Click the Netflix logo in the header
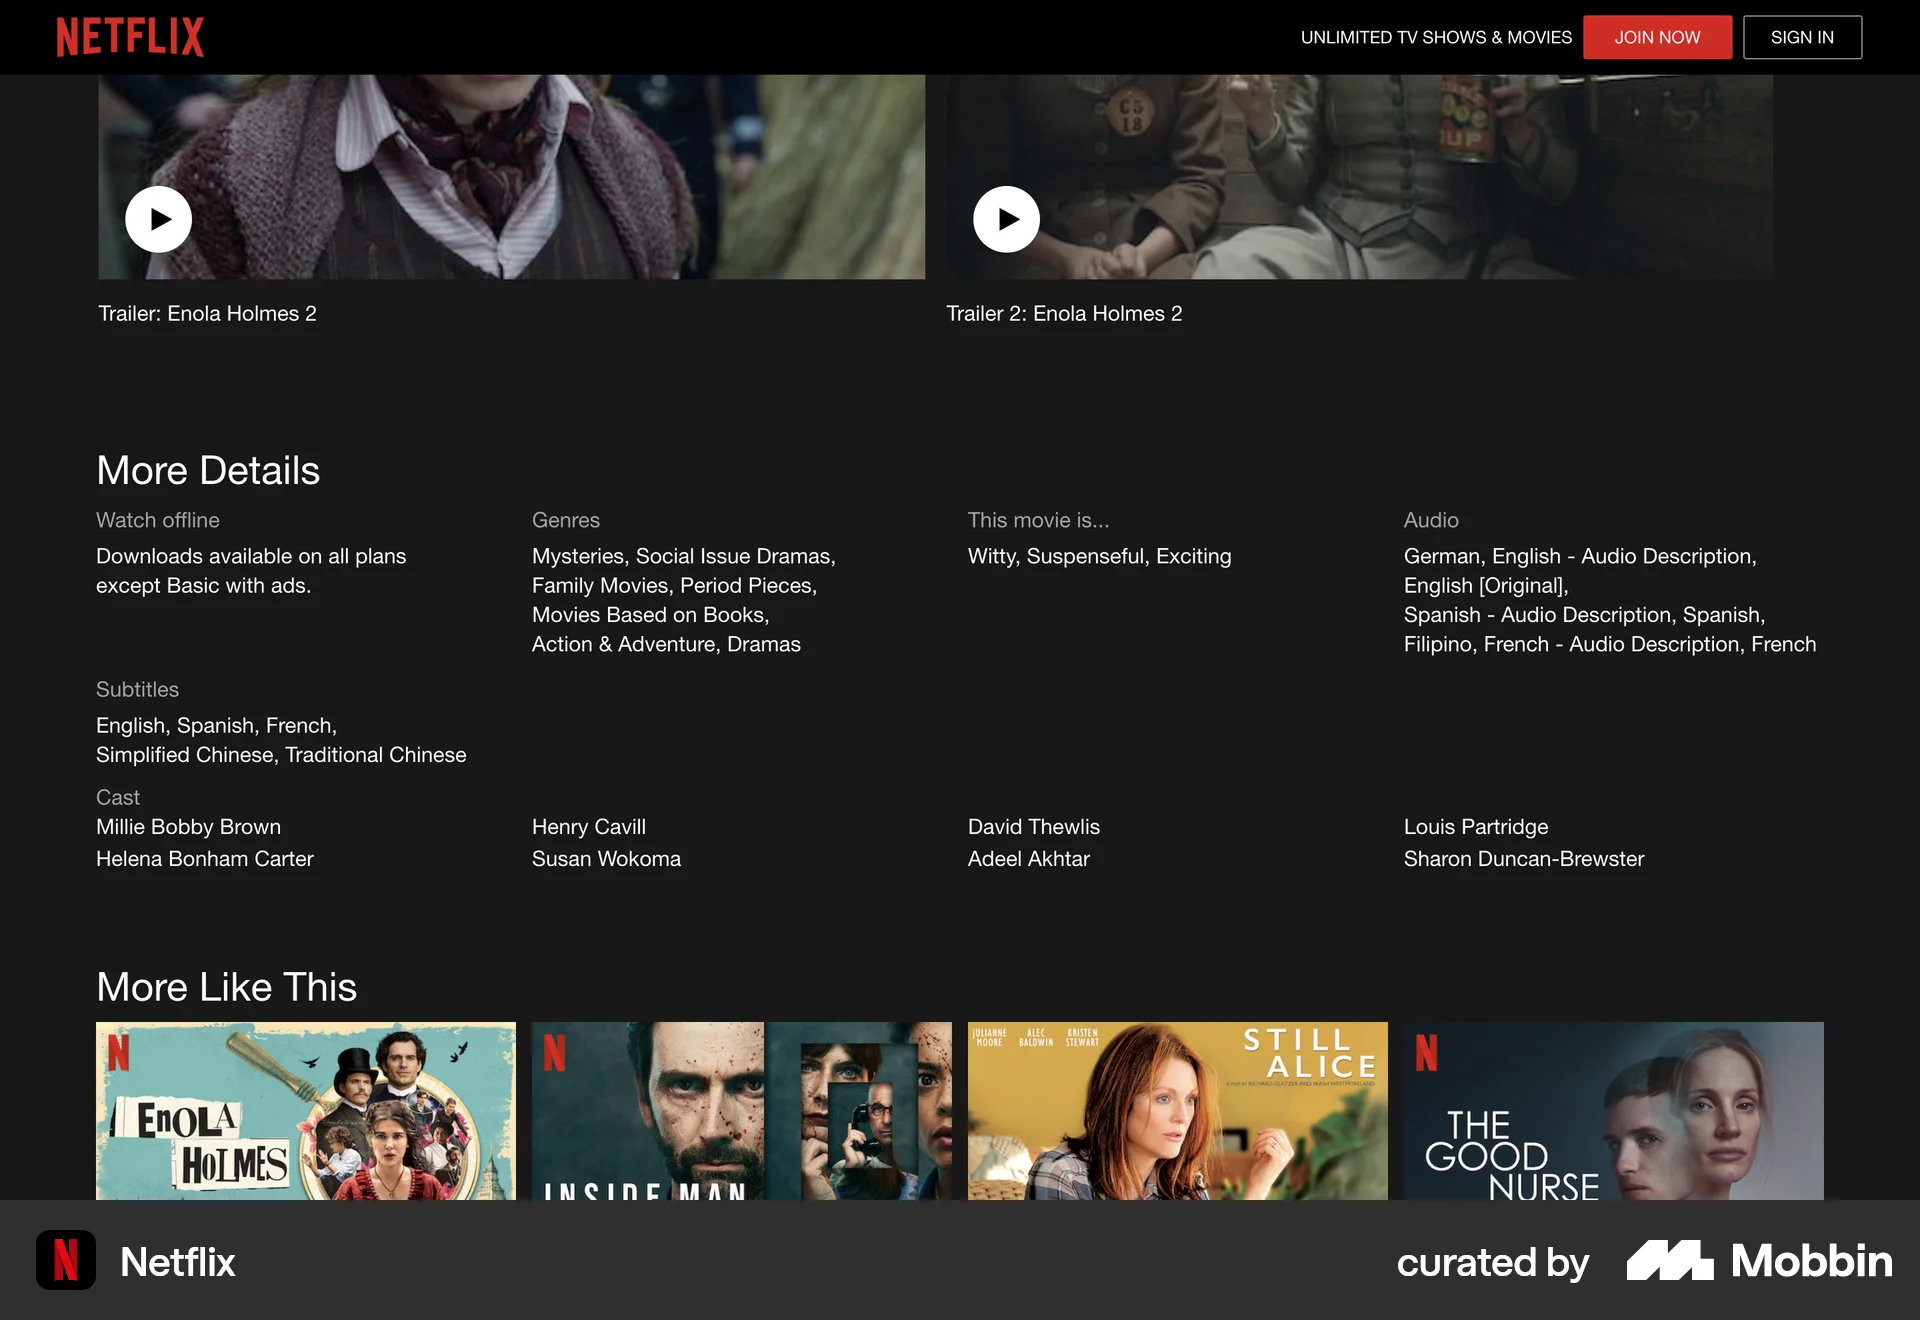The width and height of the screenshot is (1920, 1320). (129, 36)
